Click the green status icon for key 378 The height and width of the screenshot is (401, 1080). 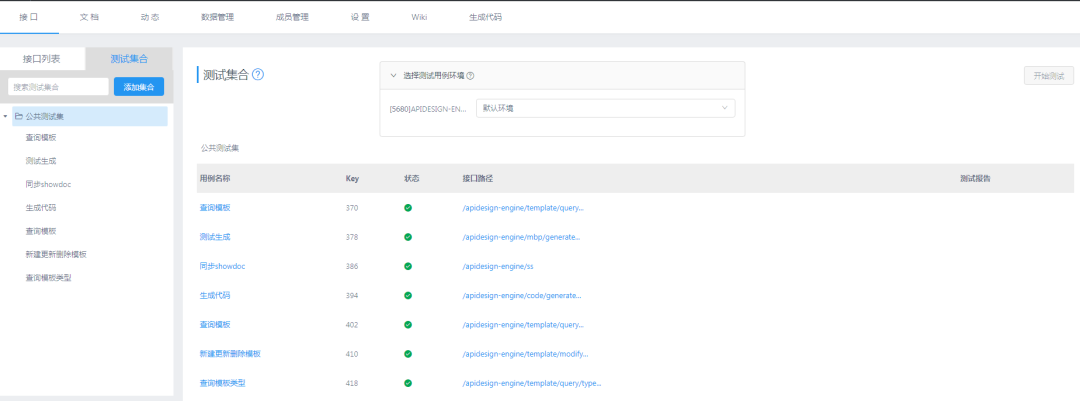[x=408, y=237]
